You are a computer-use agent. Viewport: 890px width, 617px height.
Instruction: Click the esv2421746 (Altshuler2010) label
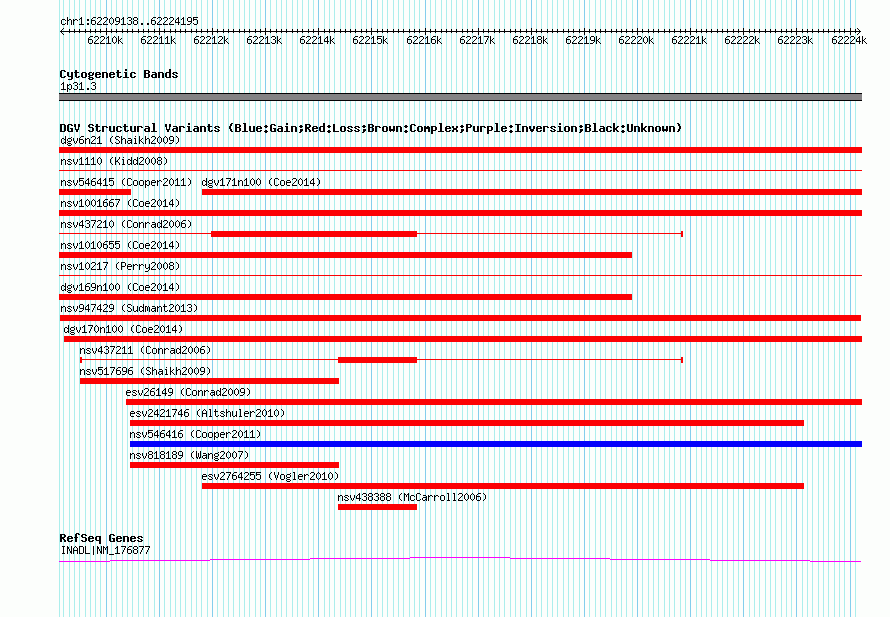[207, 413]
